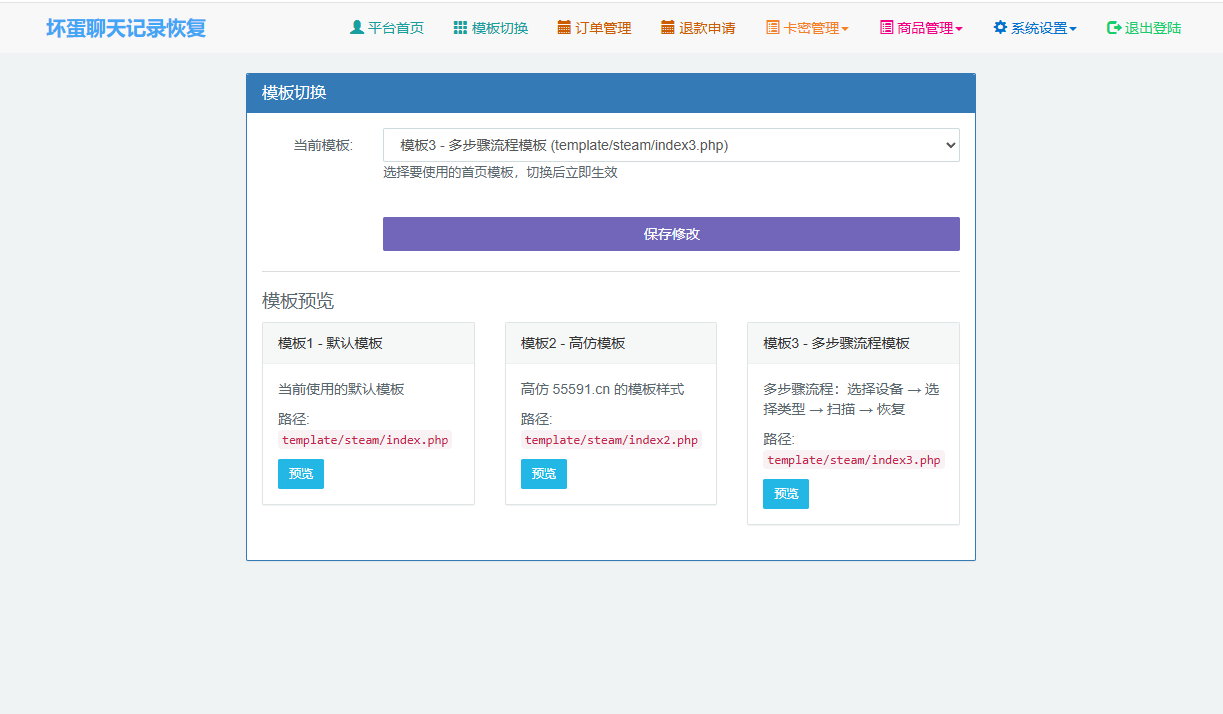Click the logout icon beside 退出登陆

point(1114,28)
